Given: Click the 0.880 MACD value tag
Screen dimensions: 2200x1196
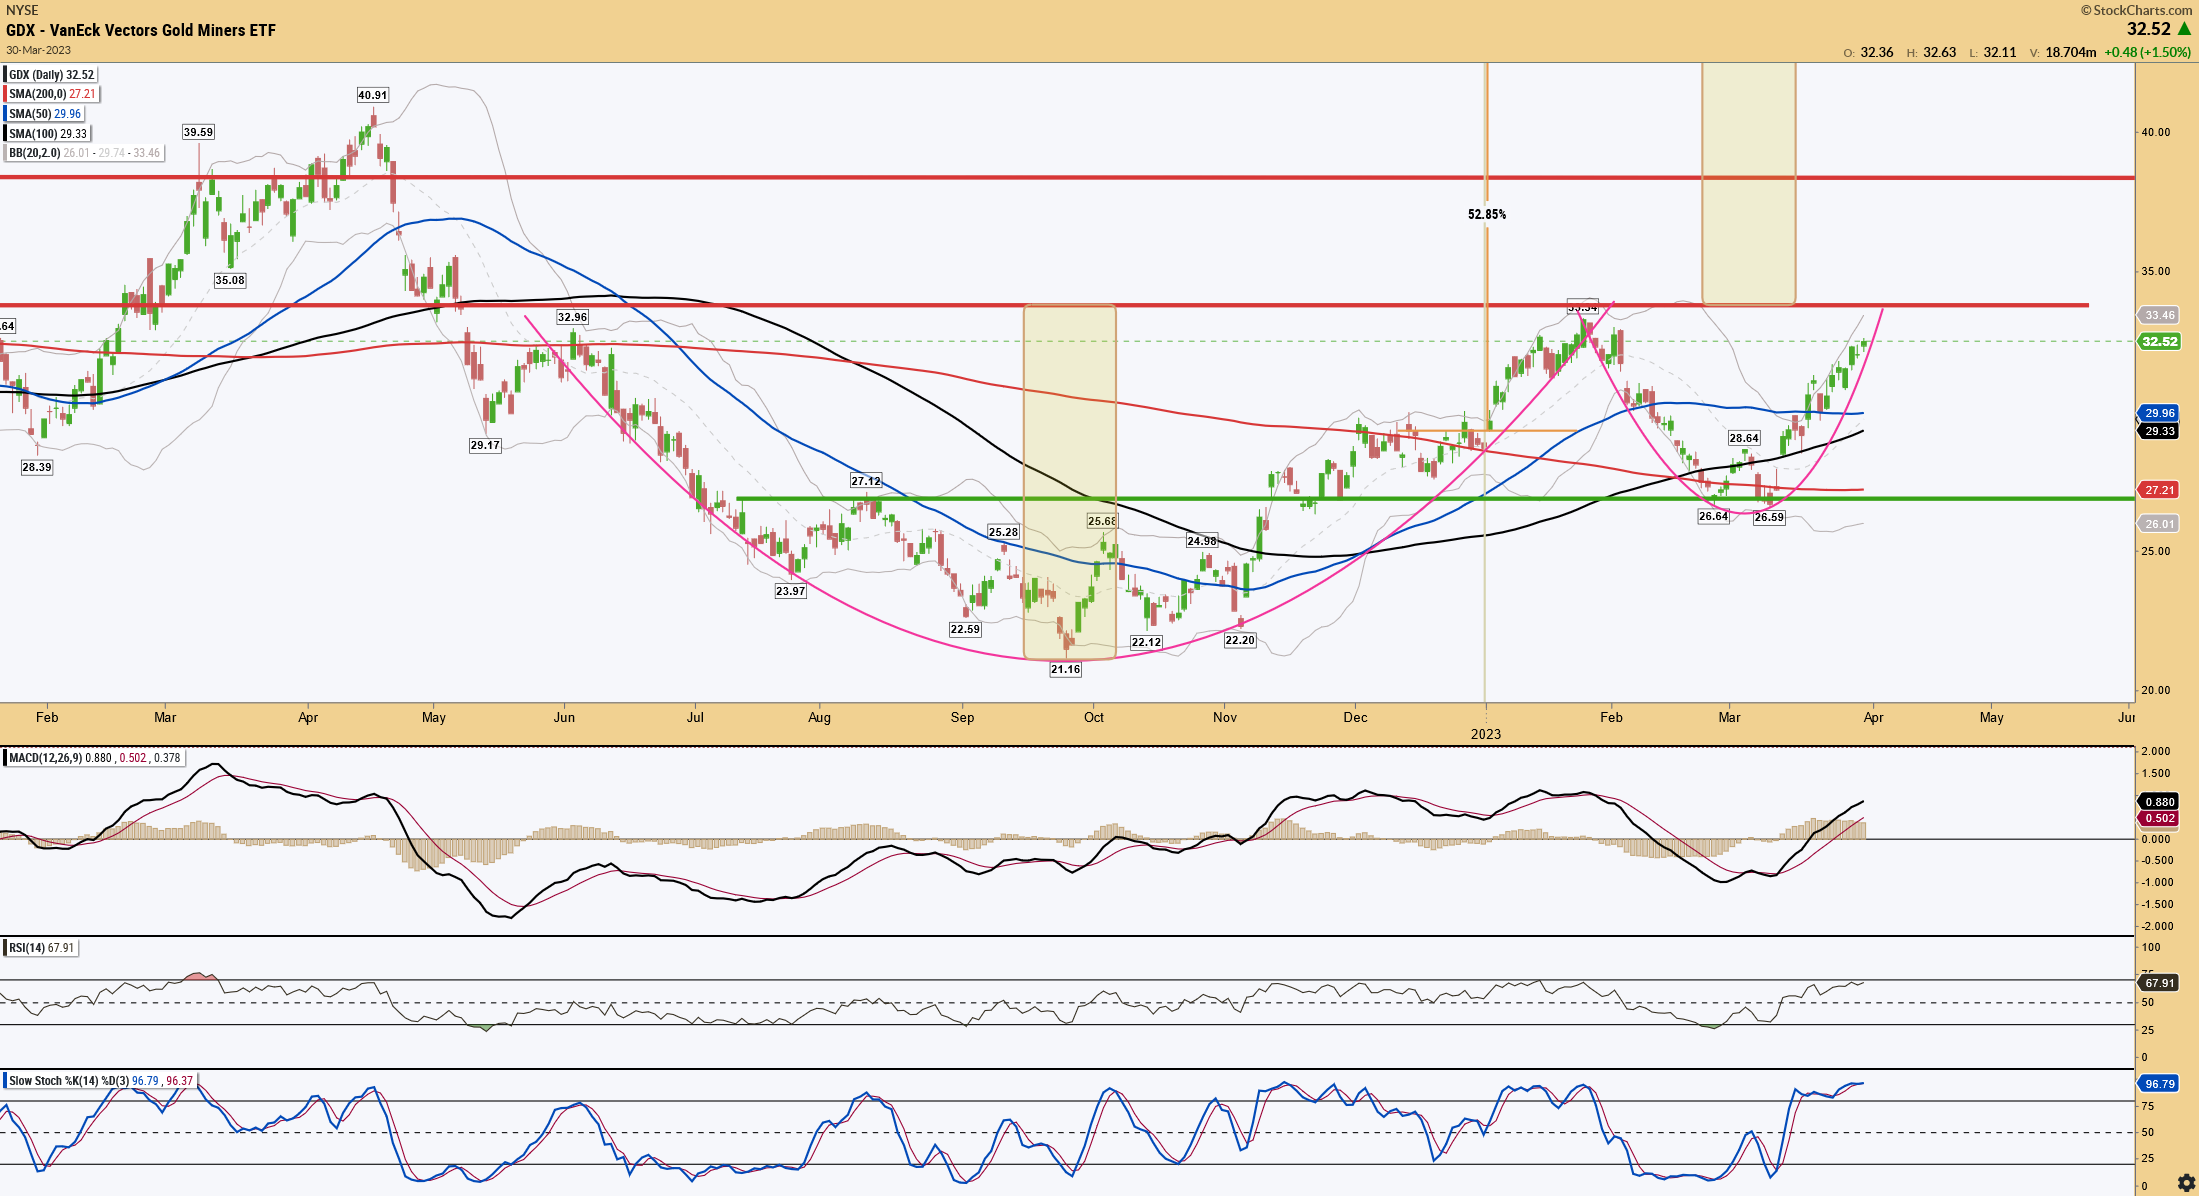Looking at the screenshot, I should pos(2159,802).
